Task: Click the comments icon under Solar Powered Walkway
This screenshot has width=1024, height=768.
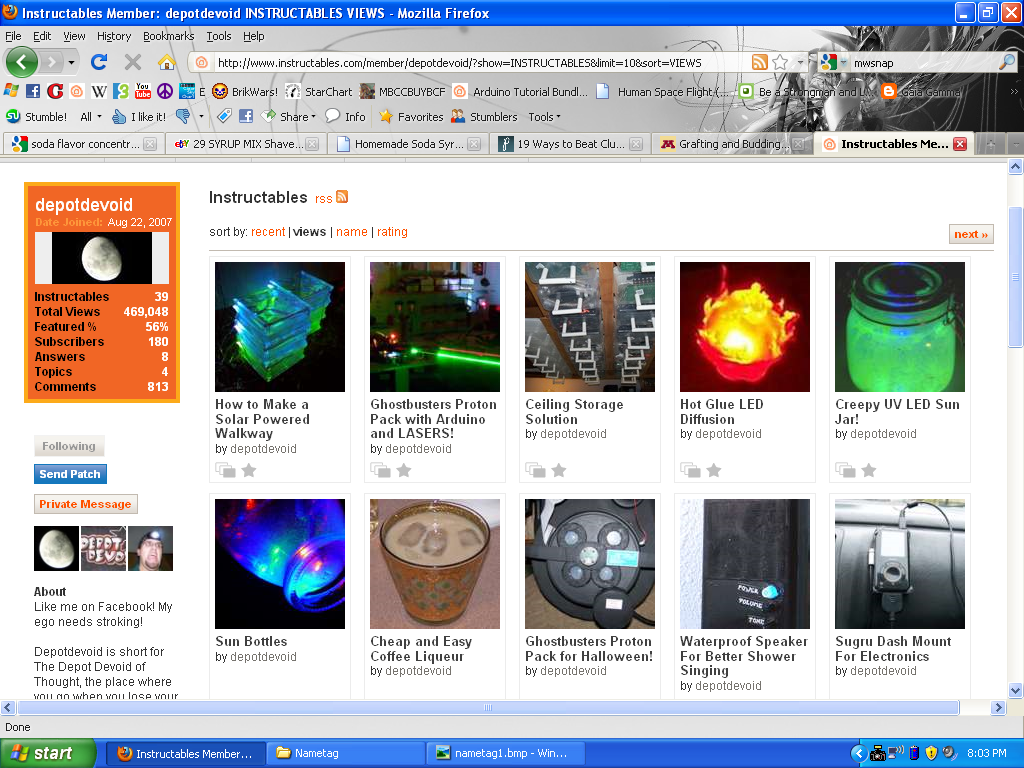Action: [225, 470]
